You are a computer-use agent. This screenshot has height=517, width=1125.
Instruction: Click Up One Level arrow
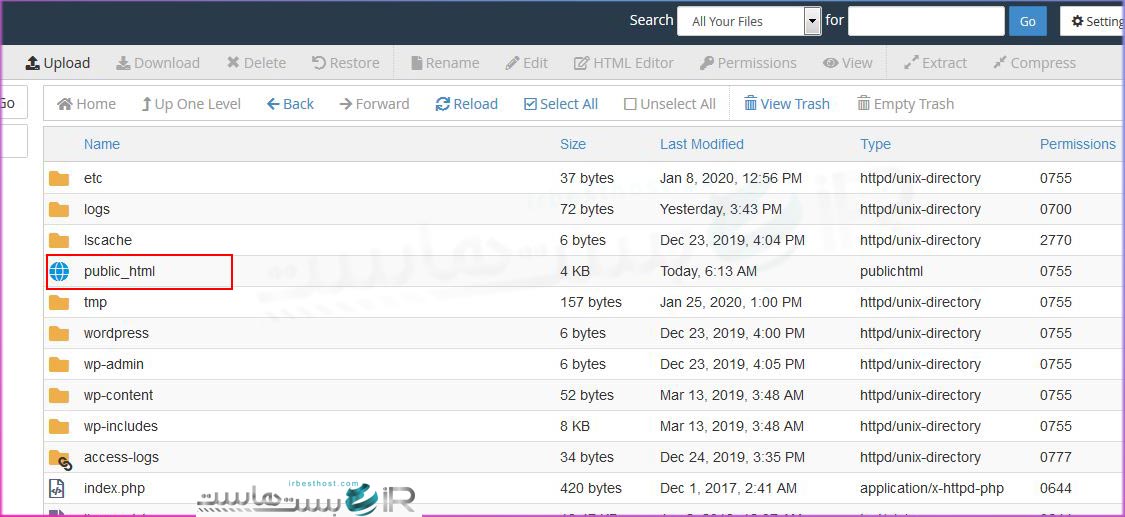tap(147, 104)
